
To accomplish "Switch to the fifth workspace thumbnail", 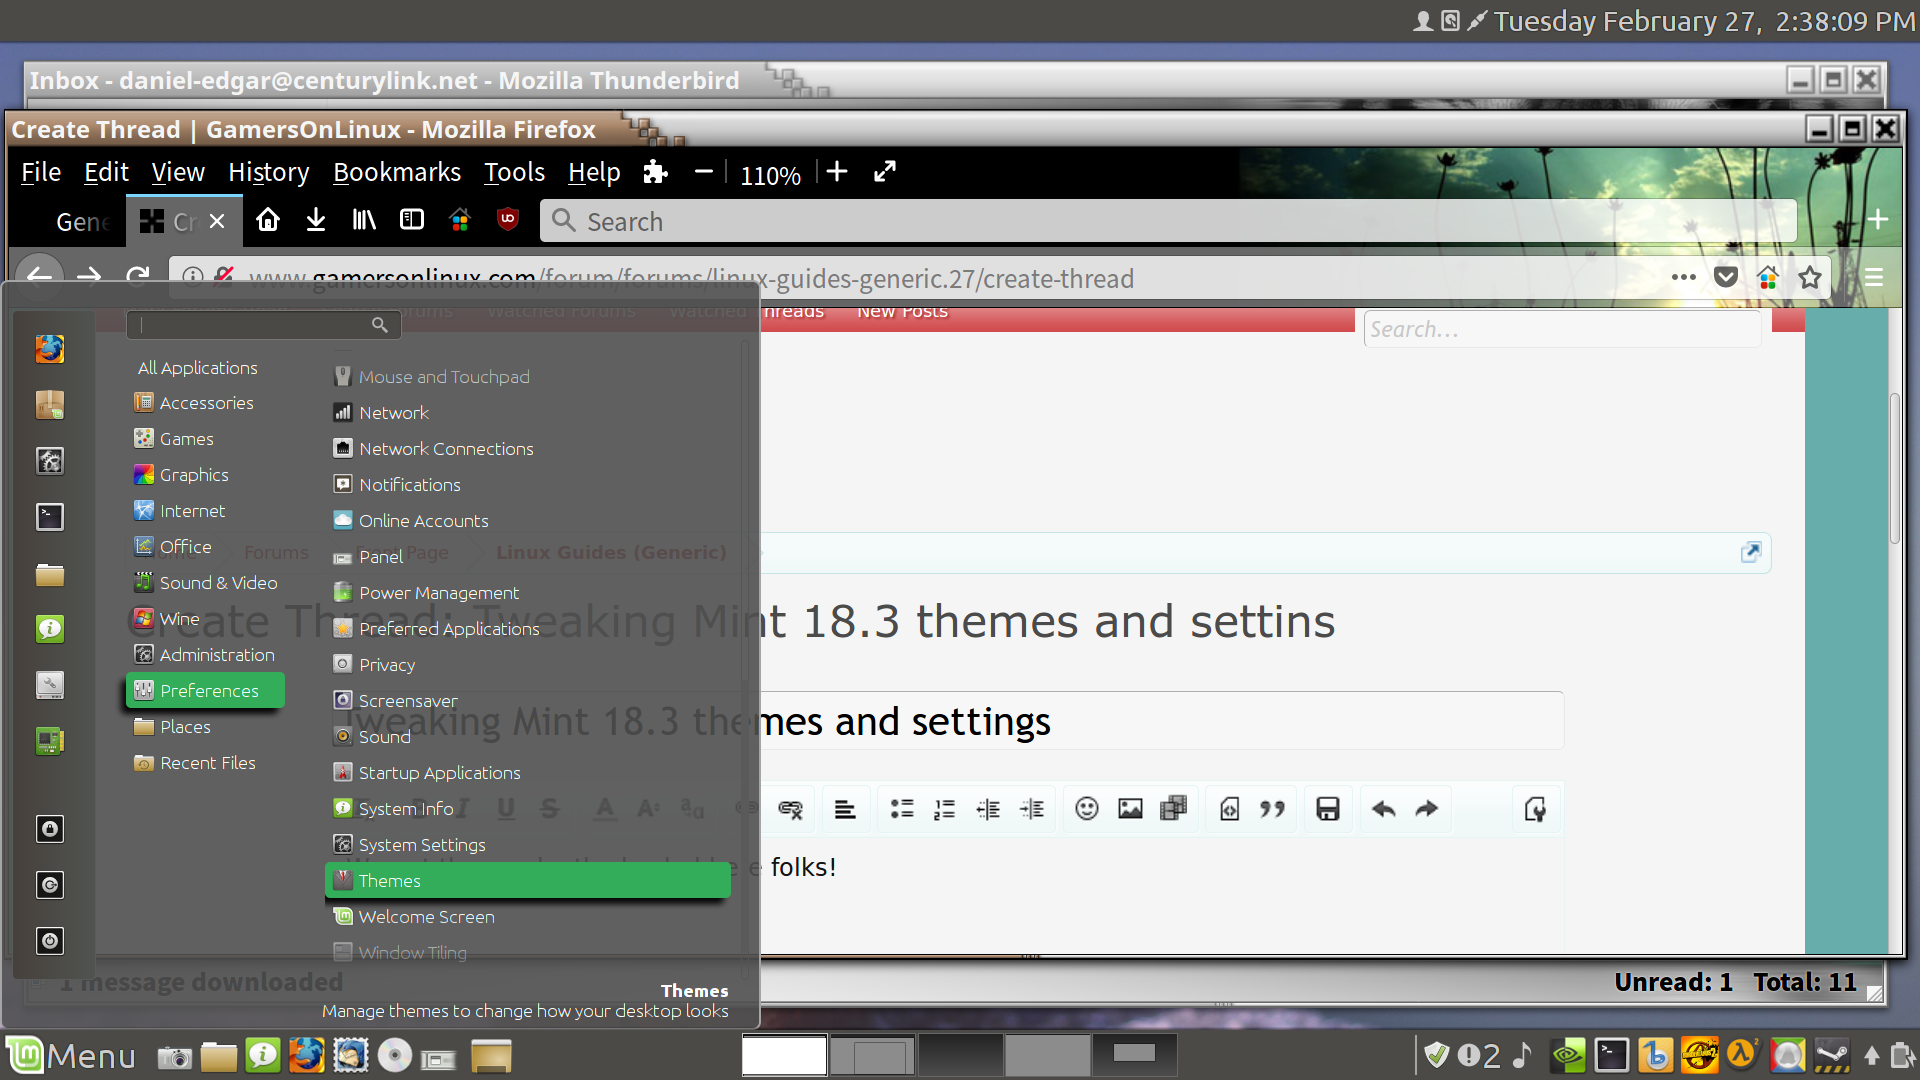I will (1134, 1055).
